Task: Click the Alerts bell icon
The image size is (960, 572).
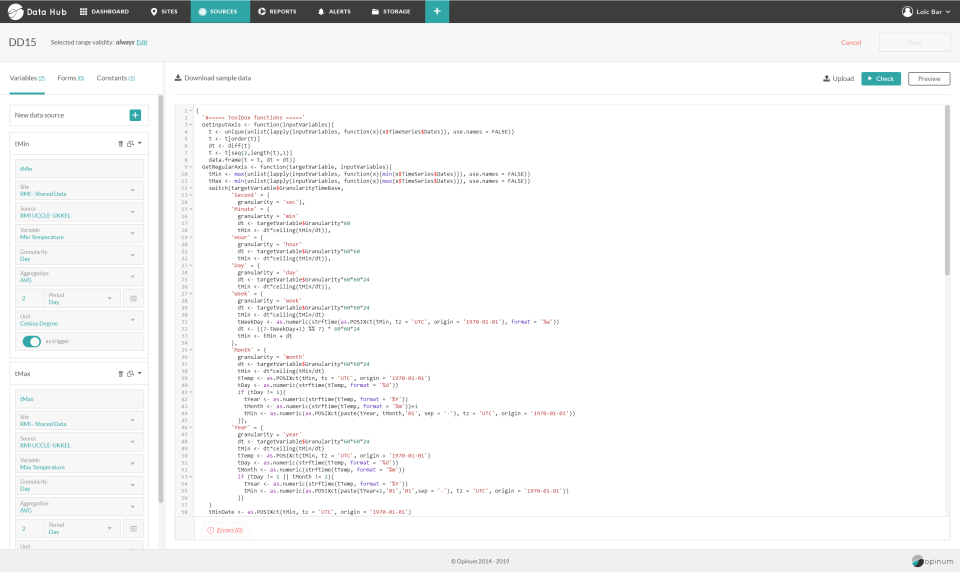Action: [x=321, y=12]
